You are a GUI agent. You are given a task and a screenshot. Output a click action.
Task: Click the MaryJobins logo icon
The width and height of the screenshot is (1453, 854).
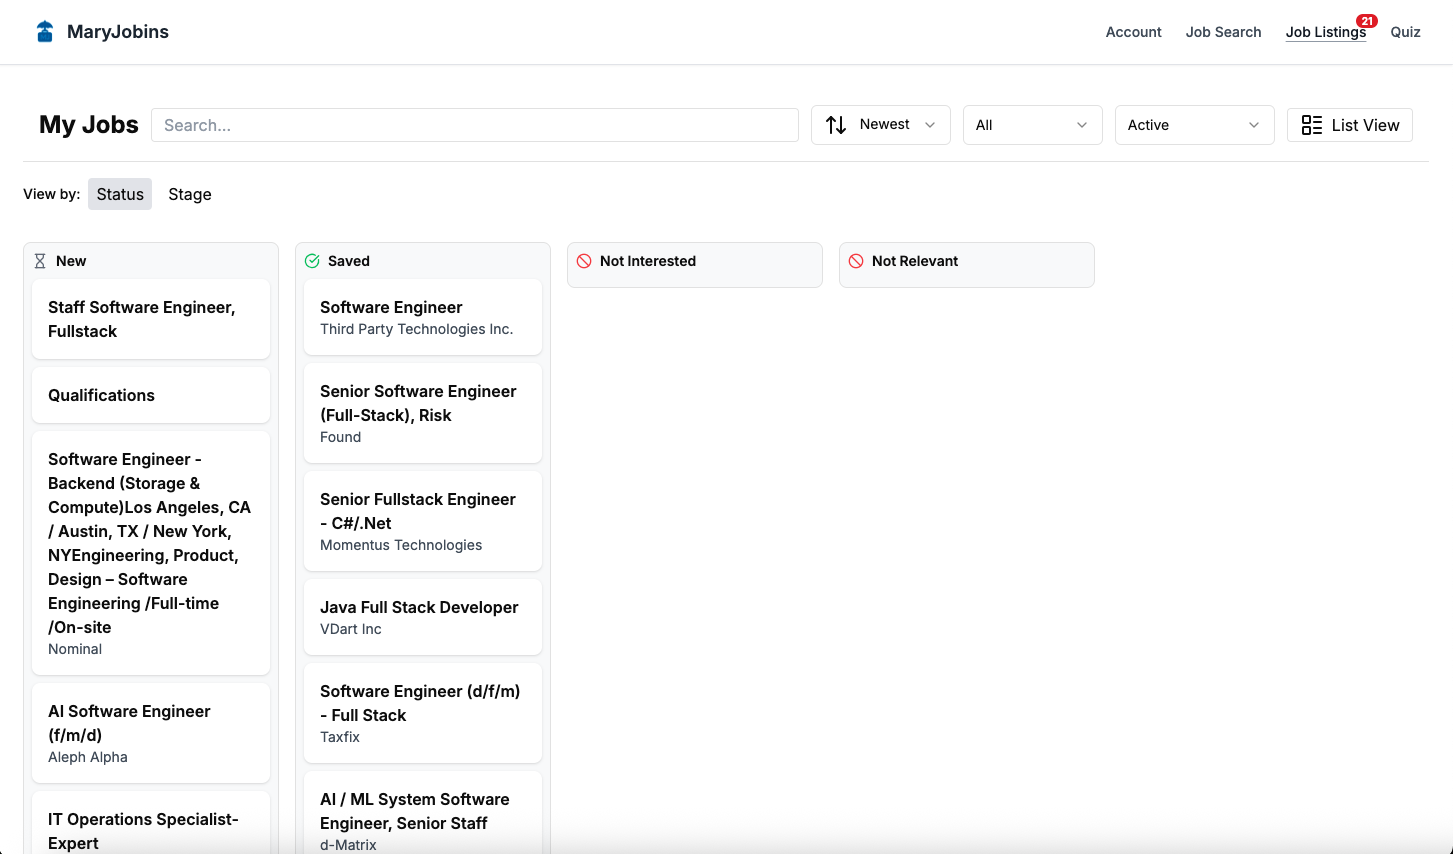click(x=45, y=32)
